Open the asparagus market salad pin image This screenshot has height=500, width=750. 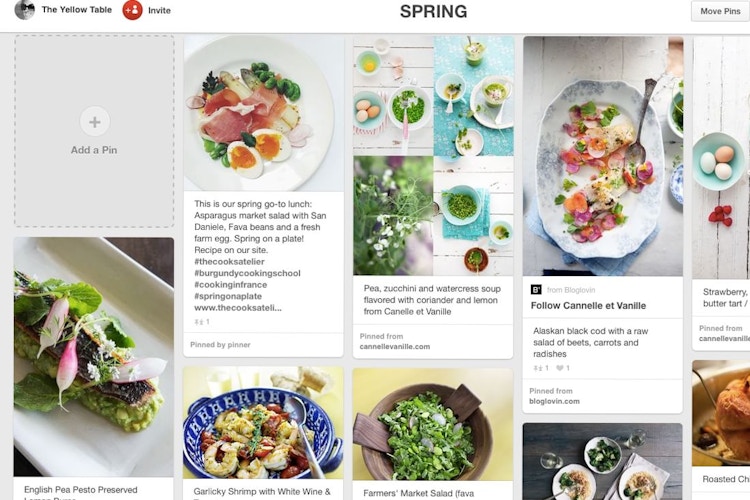point(264,113)
